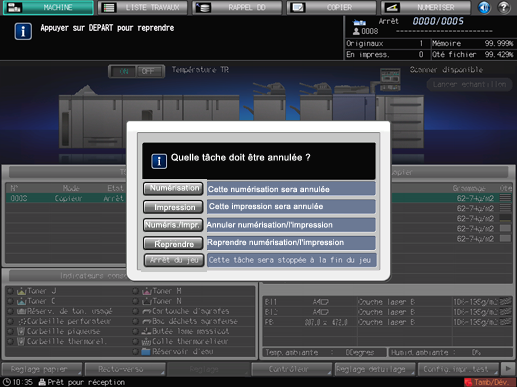Switch to the COPIER tab
Image resolution: width=517 pixels, height=387 pixels.
tap(332, 7)
